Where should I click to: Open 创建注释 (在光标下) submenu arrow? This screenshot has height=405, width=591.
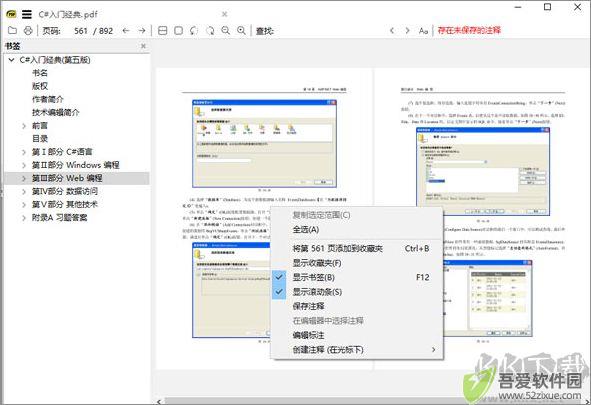pos(433,350)
